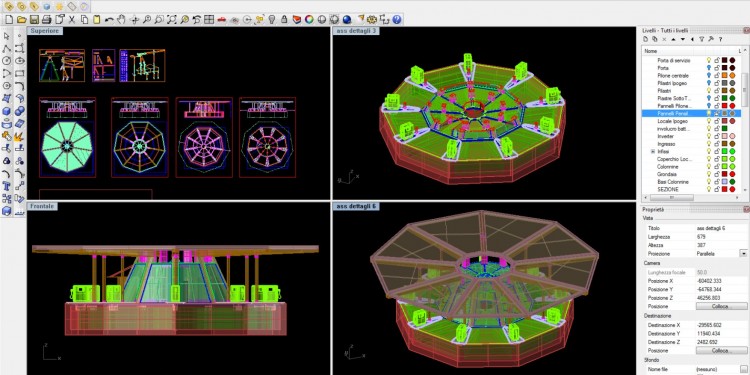Viewport: 750px width, 375px height.
Task: Select the Polyline tool in left toolbar
Action: tap(7, 49)
